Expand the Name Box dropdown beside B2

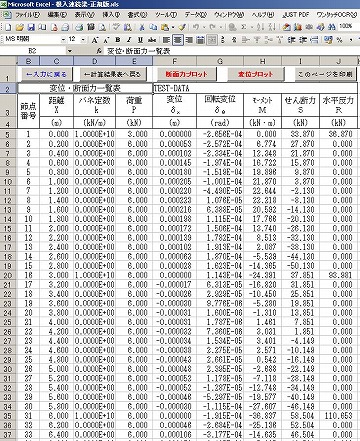[x=70, y=51]
